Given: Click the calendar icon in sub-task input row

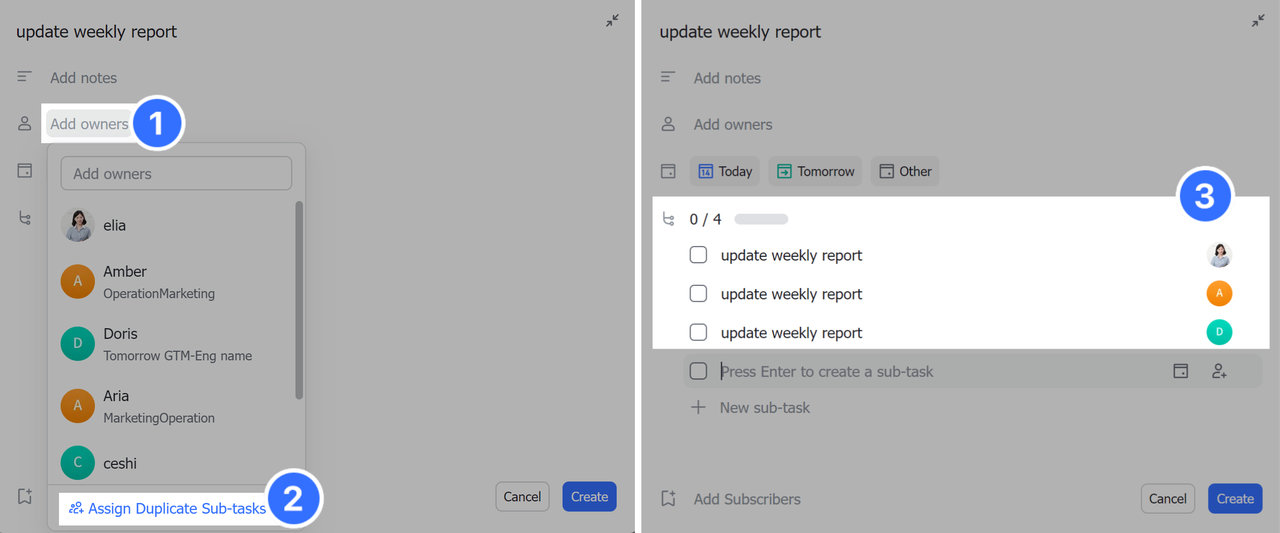Looking at the screenshot, I should click(1180, 371).
